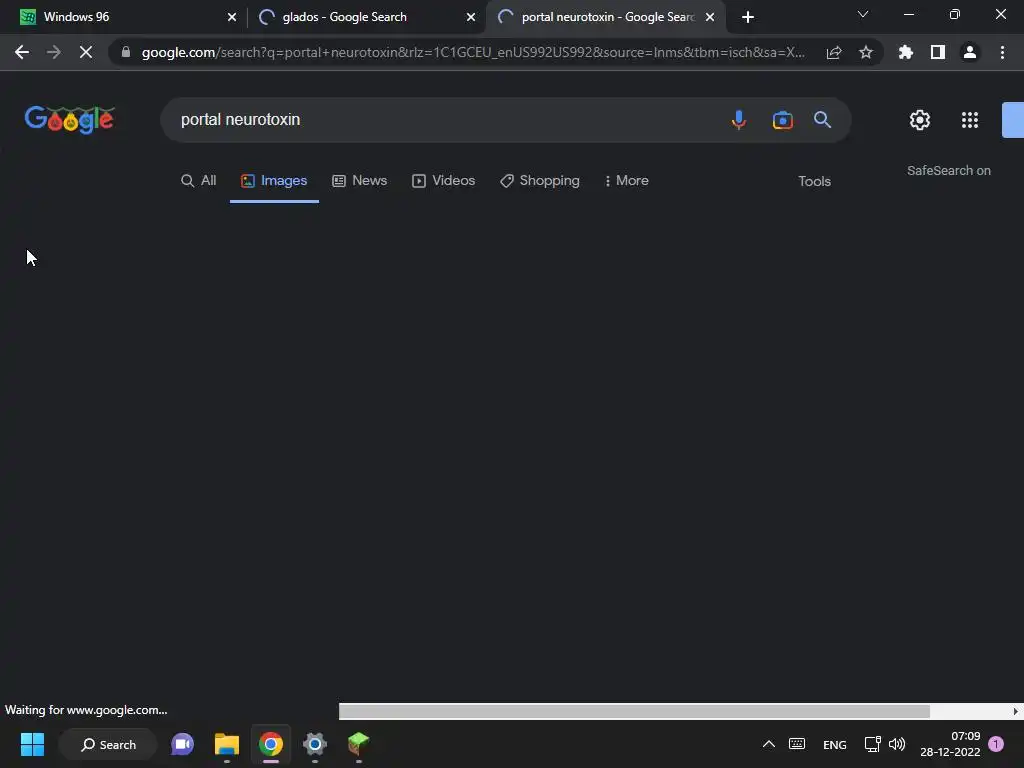Image resolution: width=1024 pixels, height=768 pixels.
Task: Open the Chrome profile avatar
Action: [970, 52]
